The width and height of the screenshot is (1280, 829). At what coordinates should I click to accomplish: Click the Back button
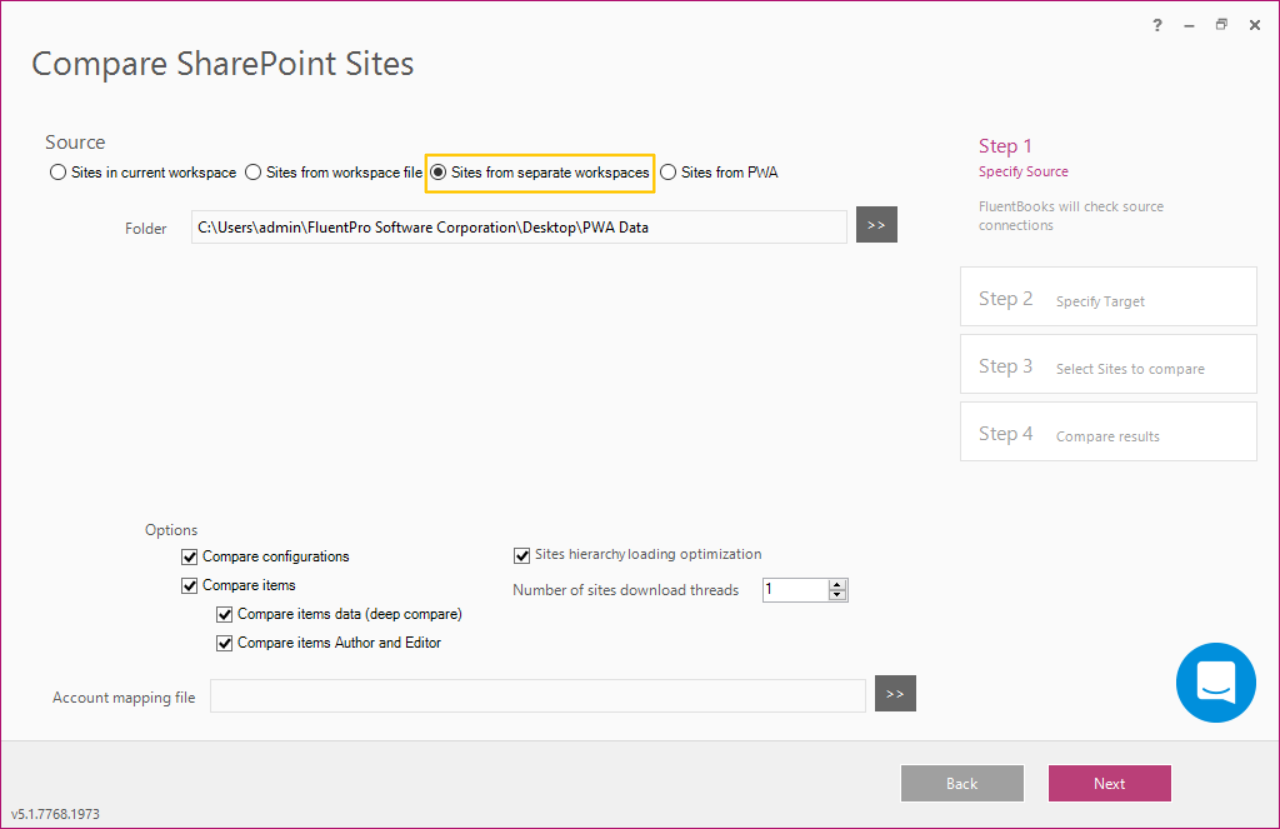point(962,783)
